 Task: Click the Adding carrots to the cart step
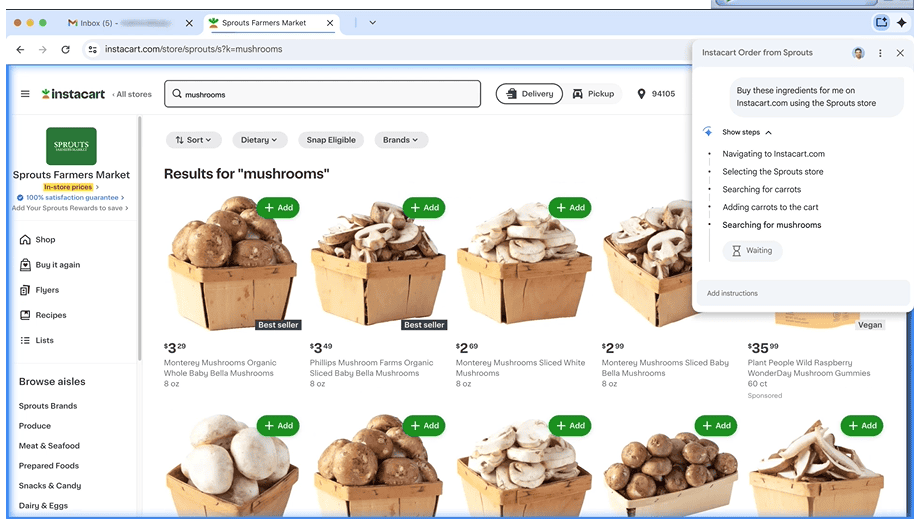(770, 207)
